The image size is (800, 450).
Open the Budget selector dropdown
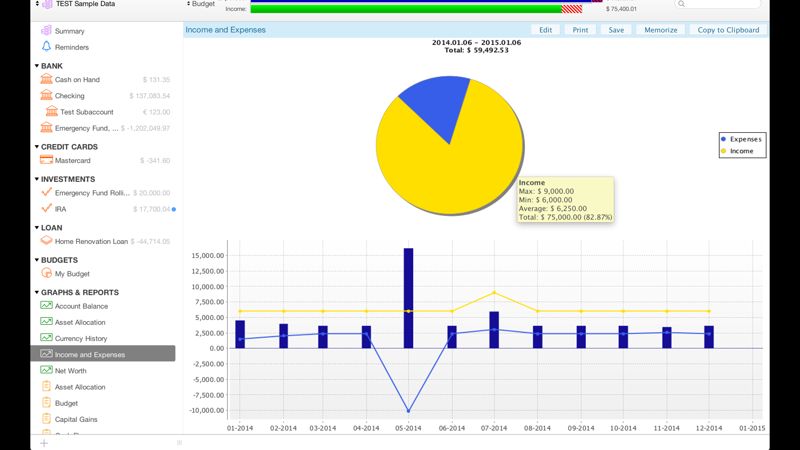coord(201,4)
